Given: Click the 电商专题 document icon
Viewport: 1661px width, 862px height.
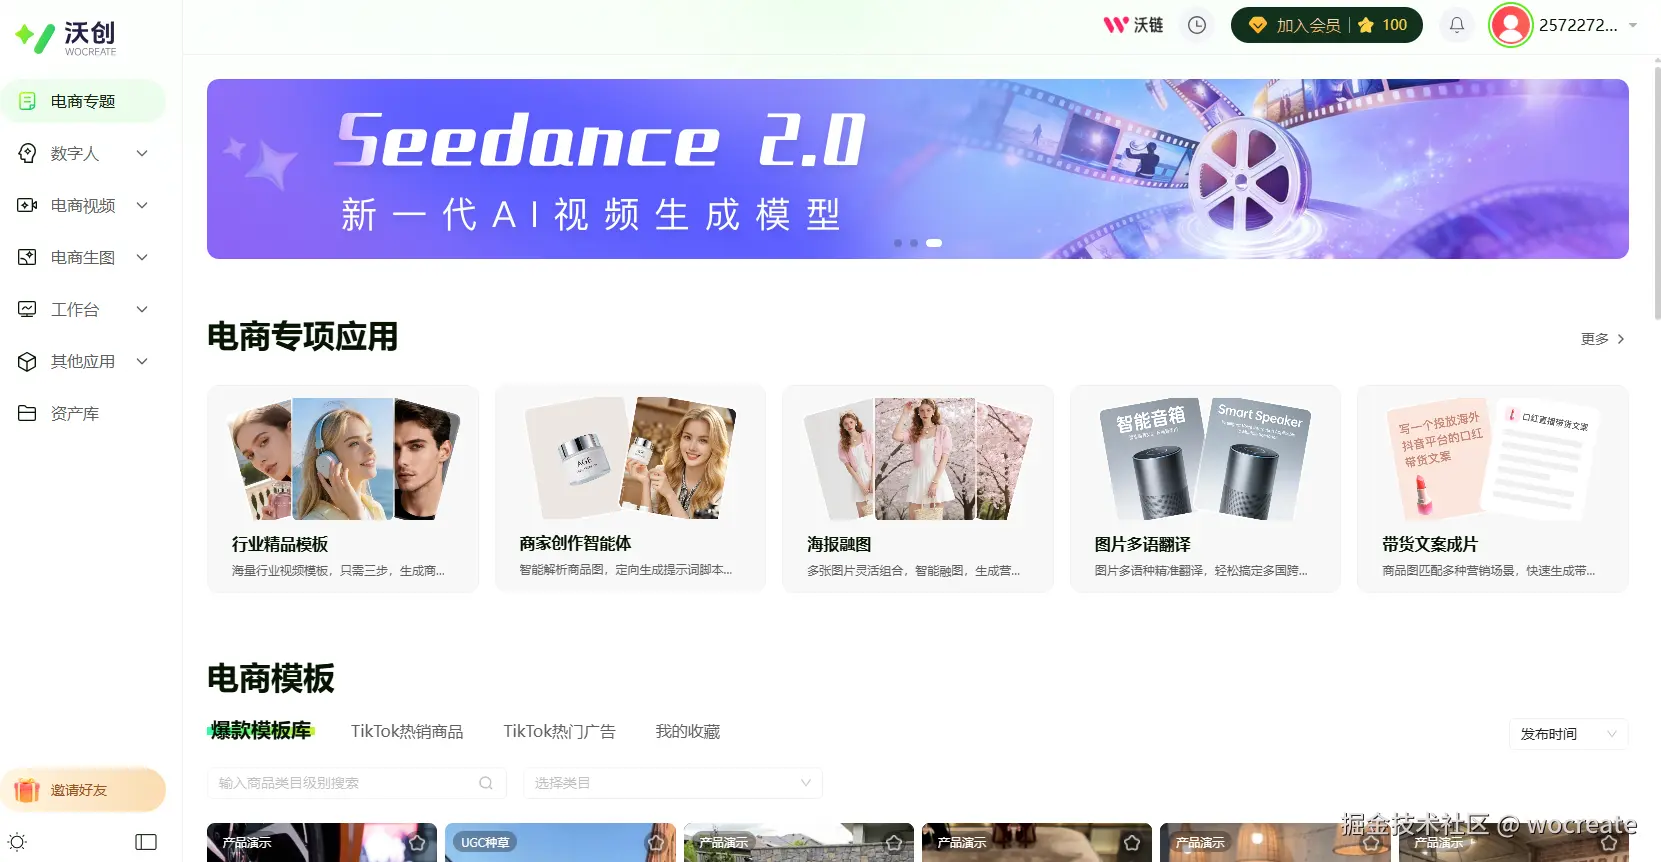Looking at the screenshot, I should (27, 101).
